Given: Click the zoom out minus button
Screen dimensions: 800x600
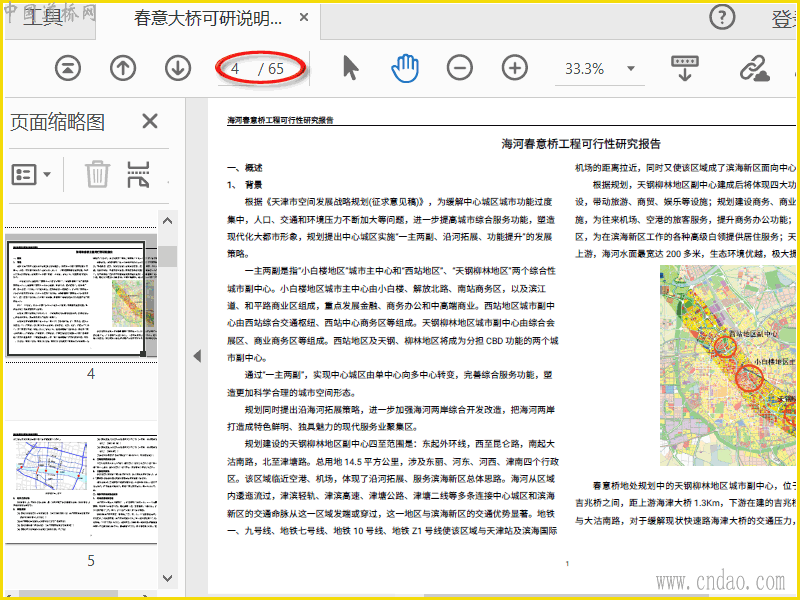Looking at the screenshot, I should click(x=459, y=68).
